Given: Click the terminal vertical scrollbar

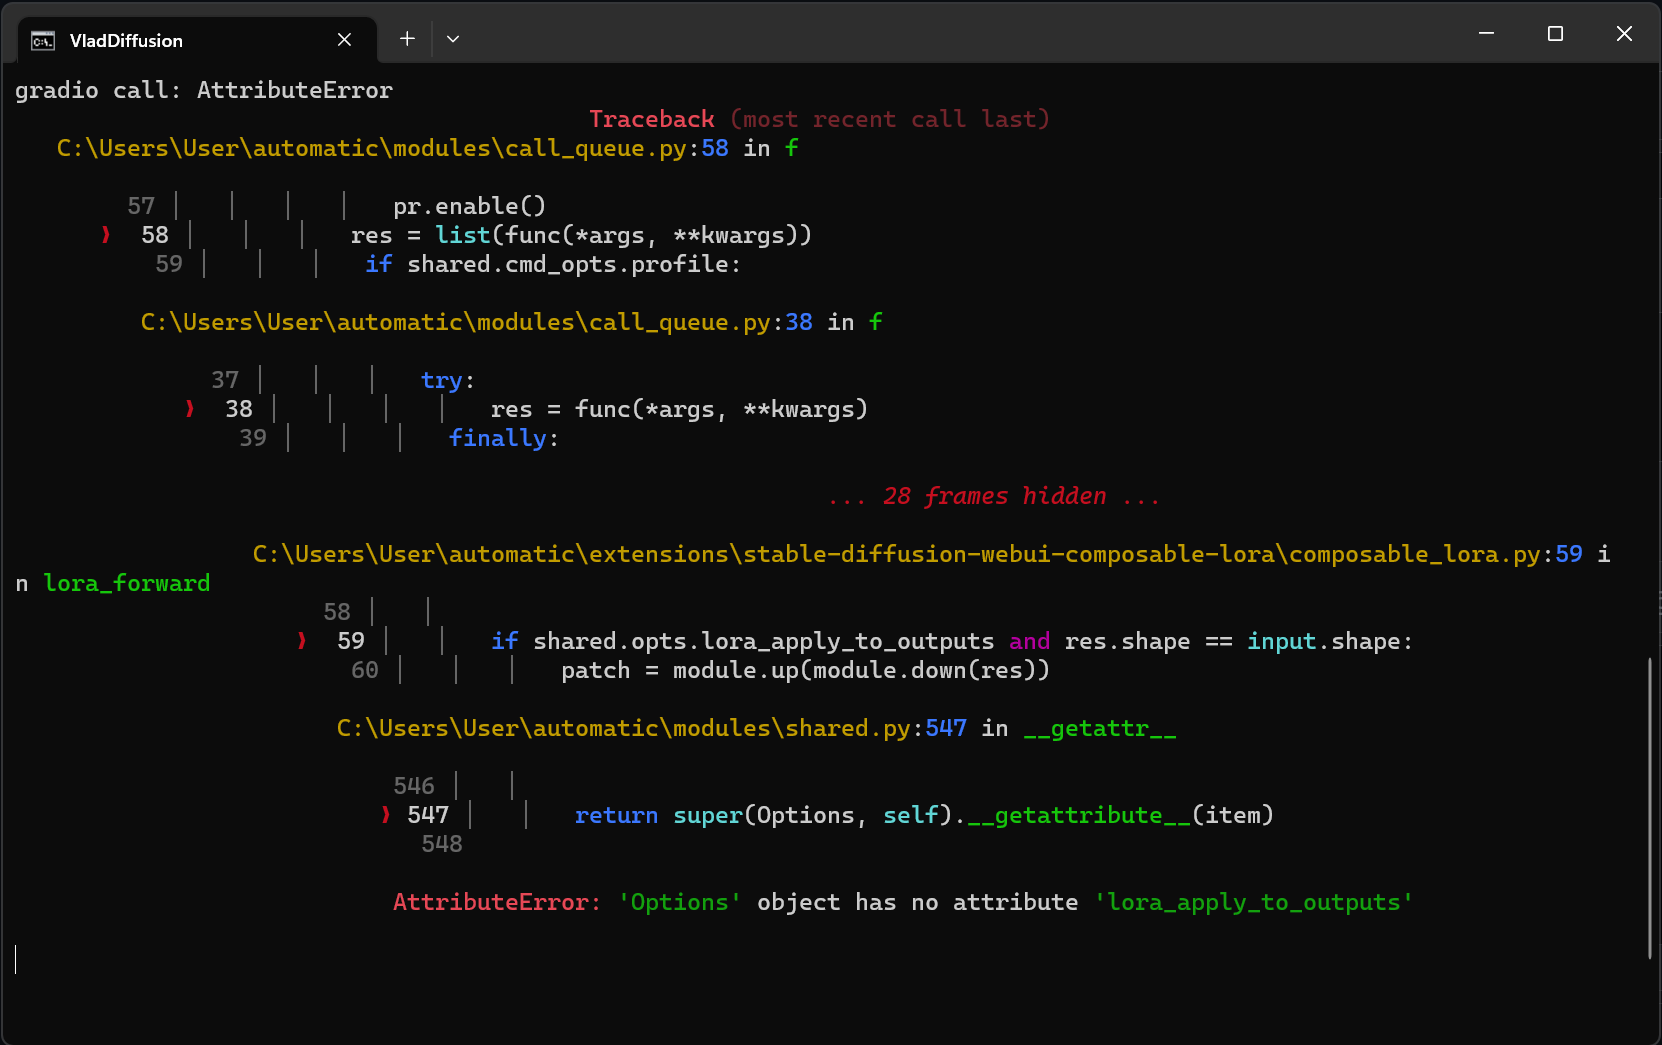Looking at the screenshot, I should point(1650,808).
